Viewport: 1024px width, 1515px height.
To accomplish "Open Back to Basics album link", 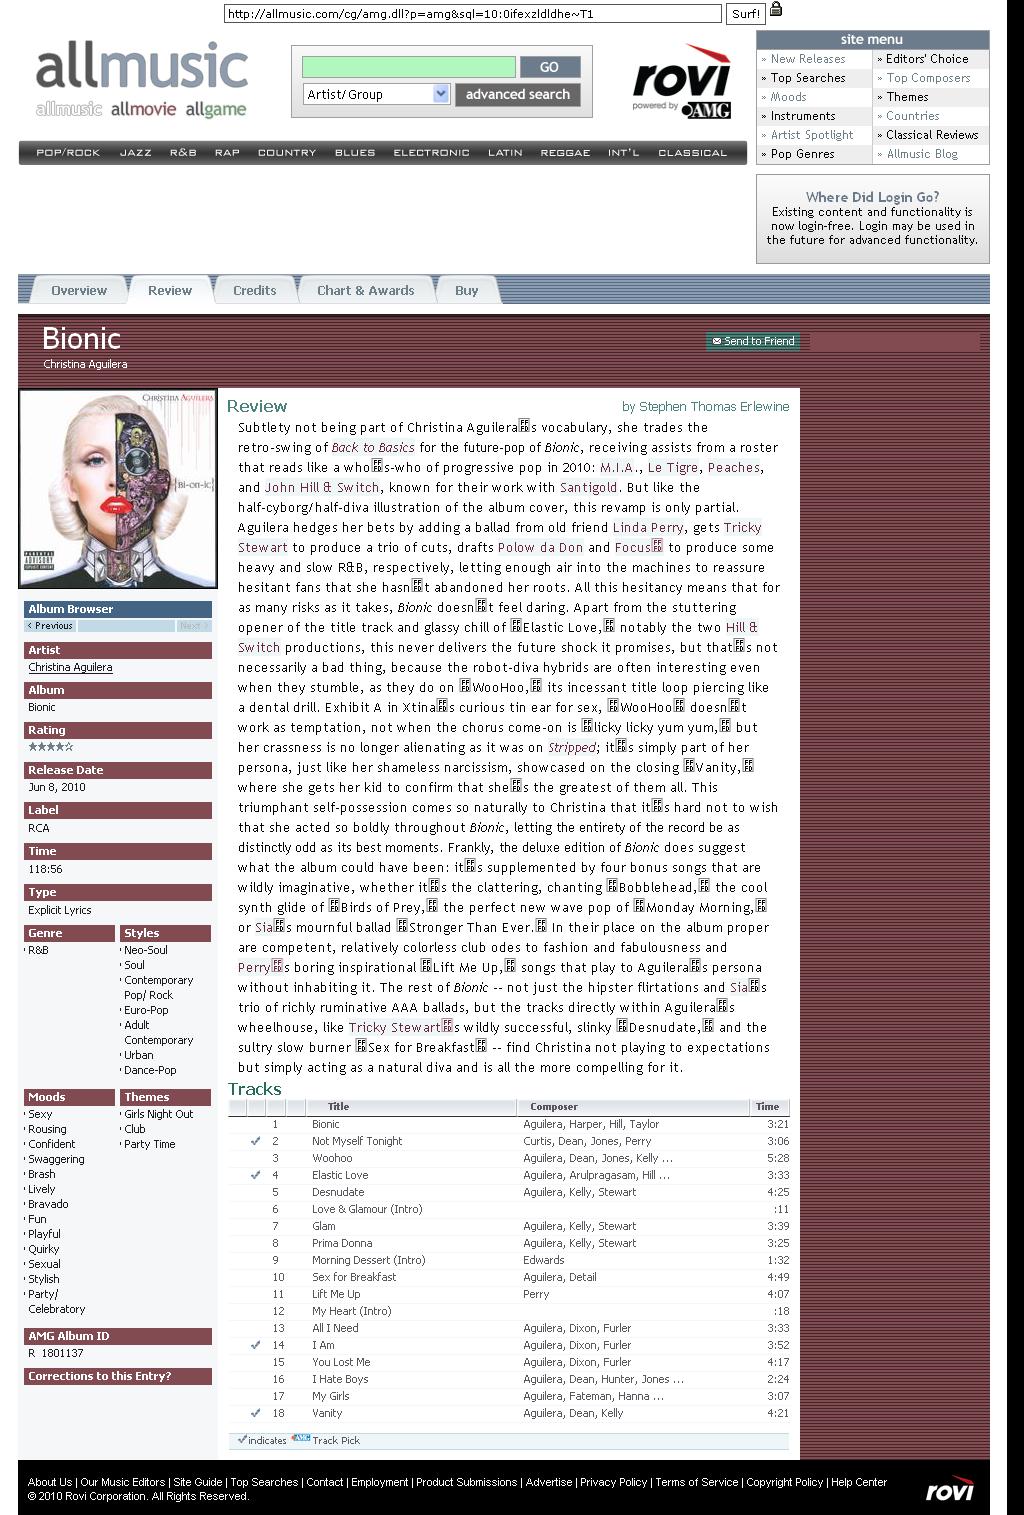I will point(373,447).
